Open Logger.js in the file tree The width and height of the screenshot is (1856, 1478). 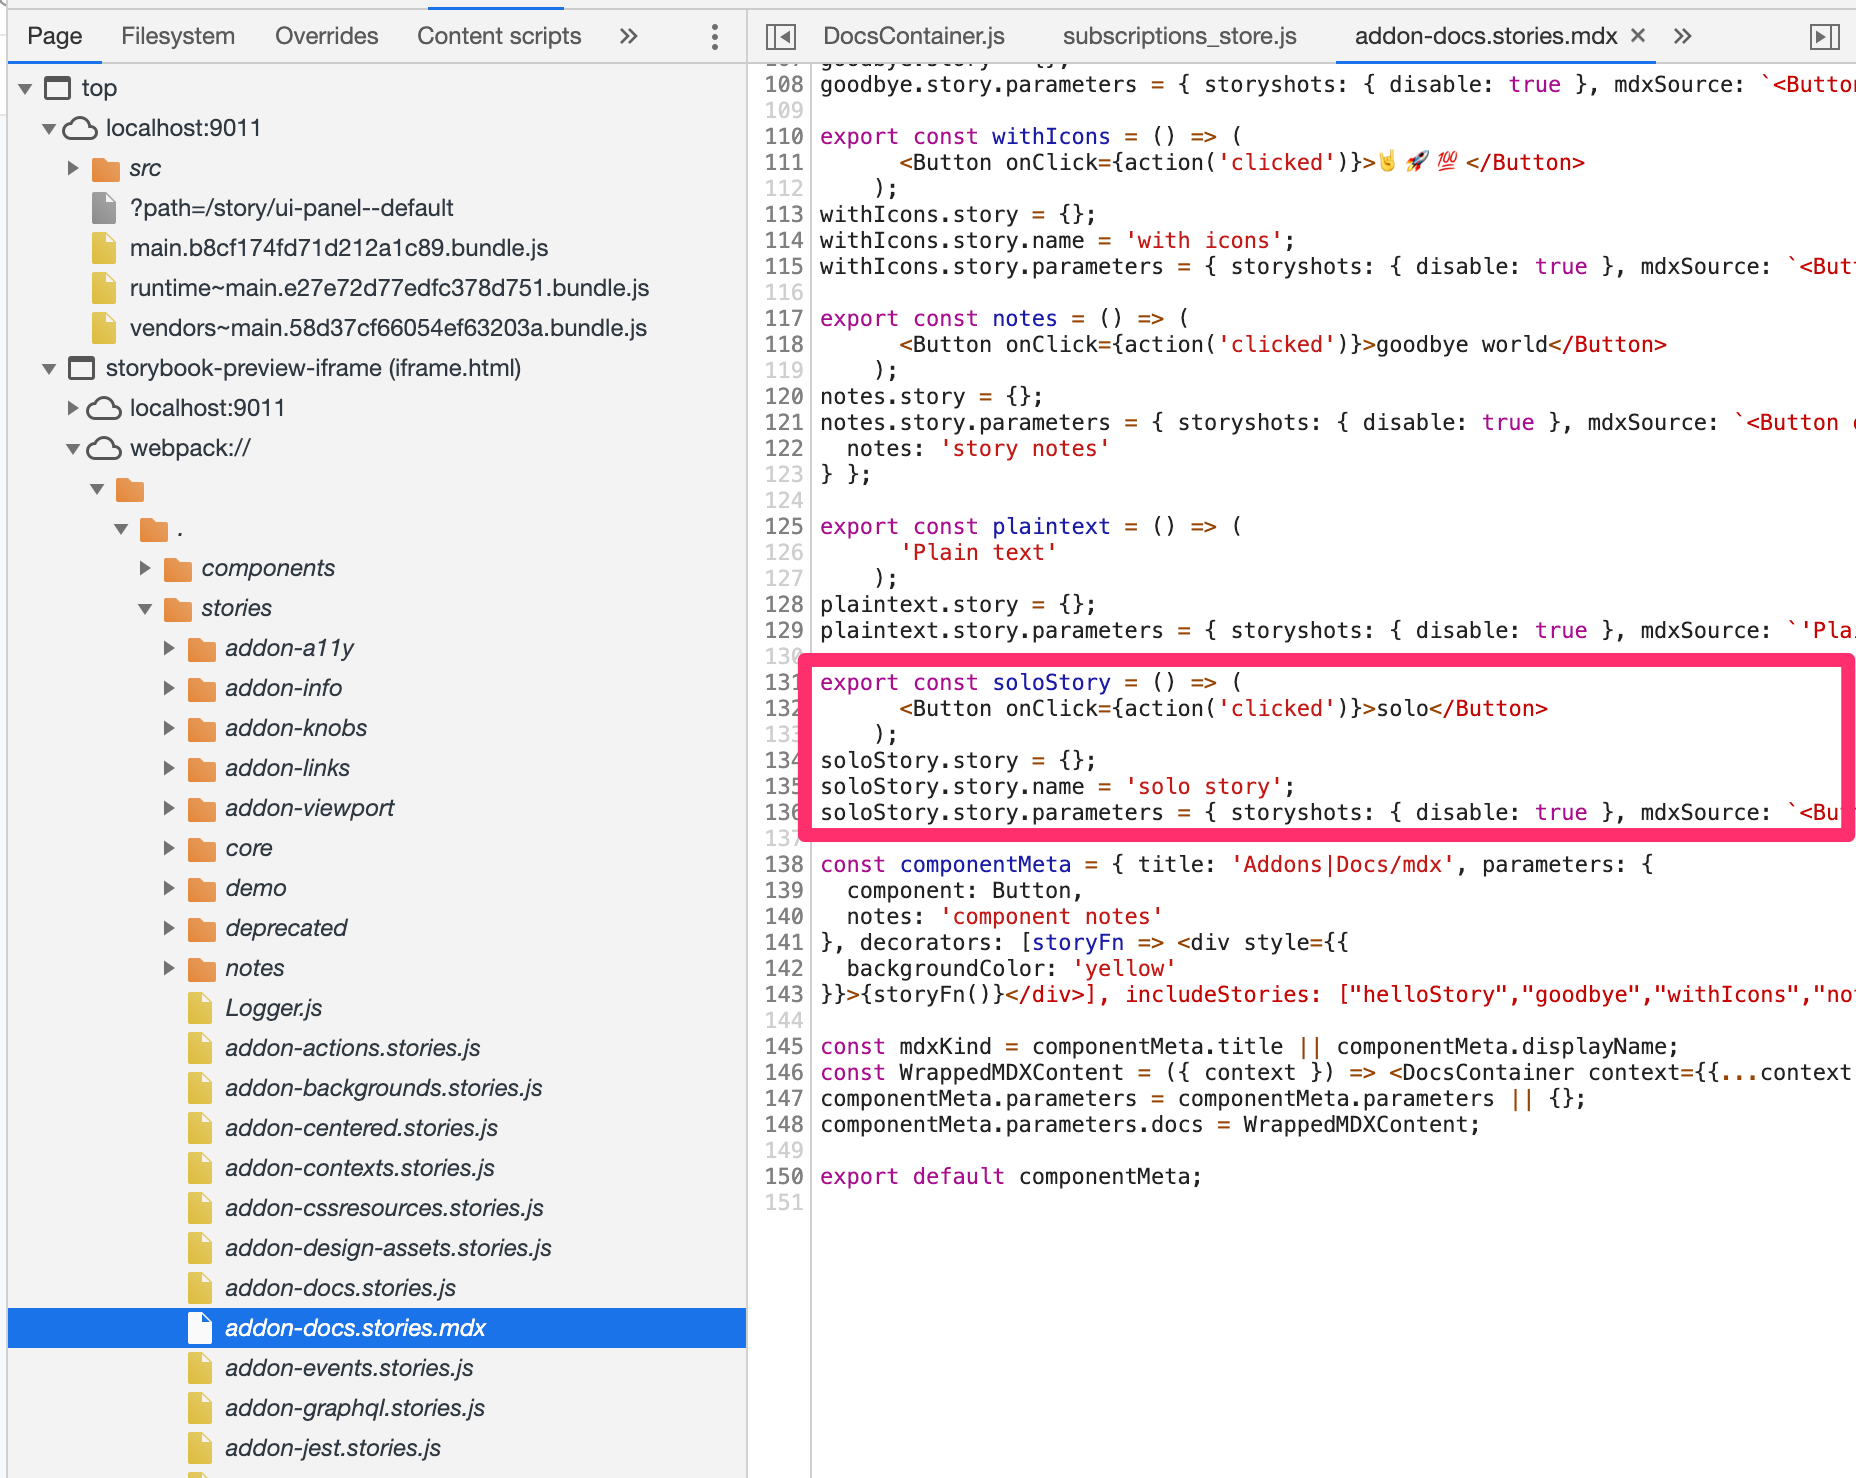pos(273,1008)
